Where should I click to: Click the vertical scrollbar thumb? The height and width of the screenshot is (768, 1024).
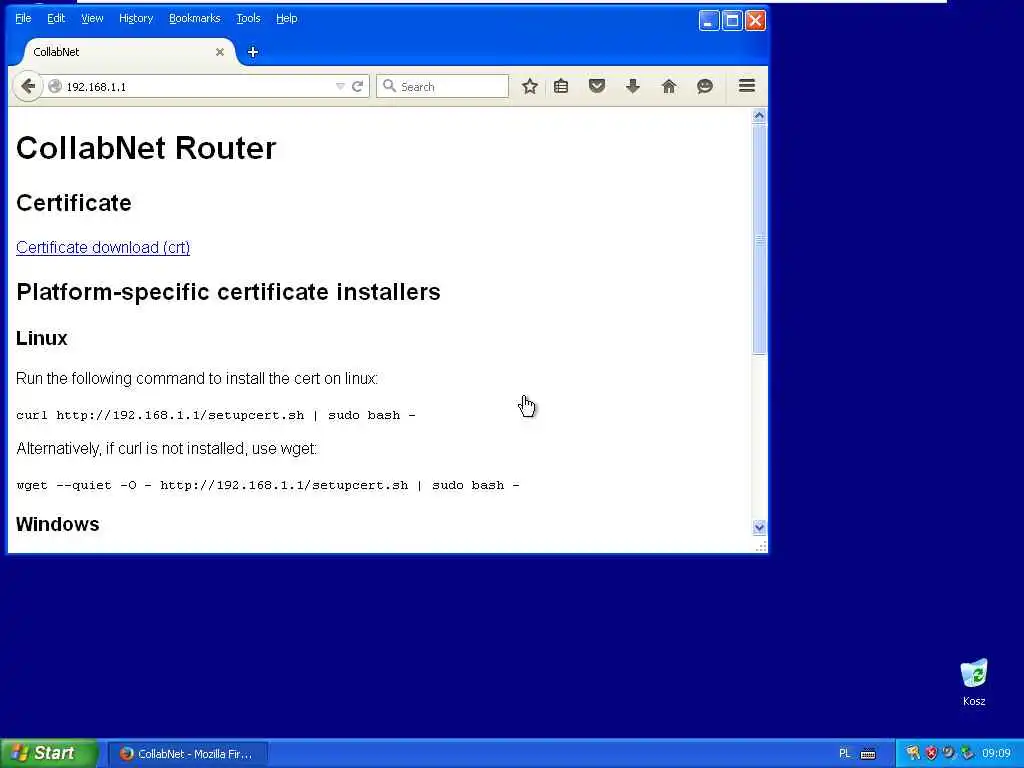(759, 239)
